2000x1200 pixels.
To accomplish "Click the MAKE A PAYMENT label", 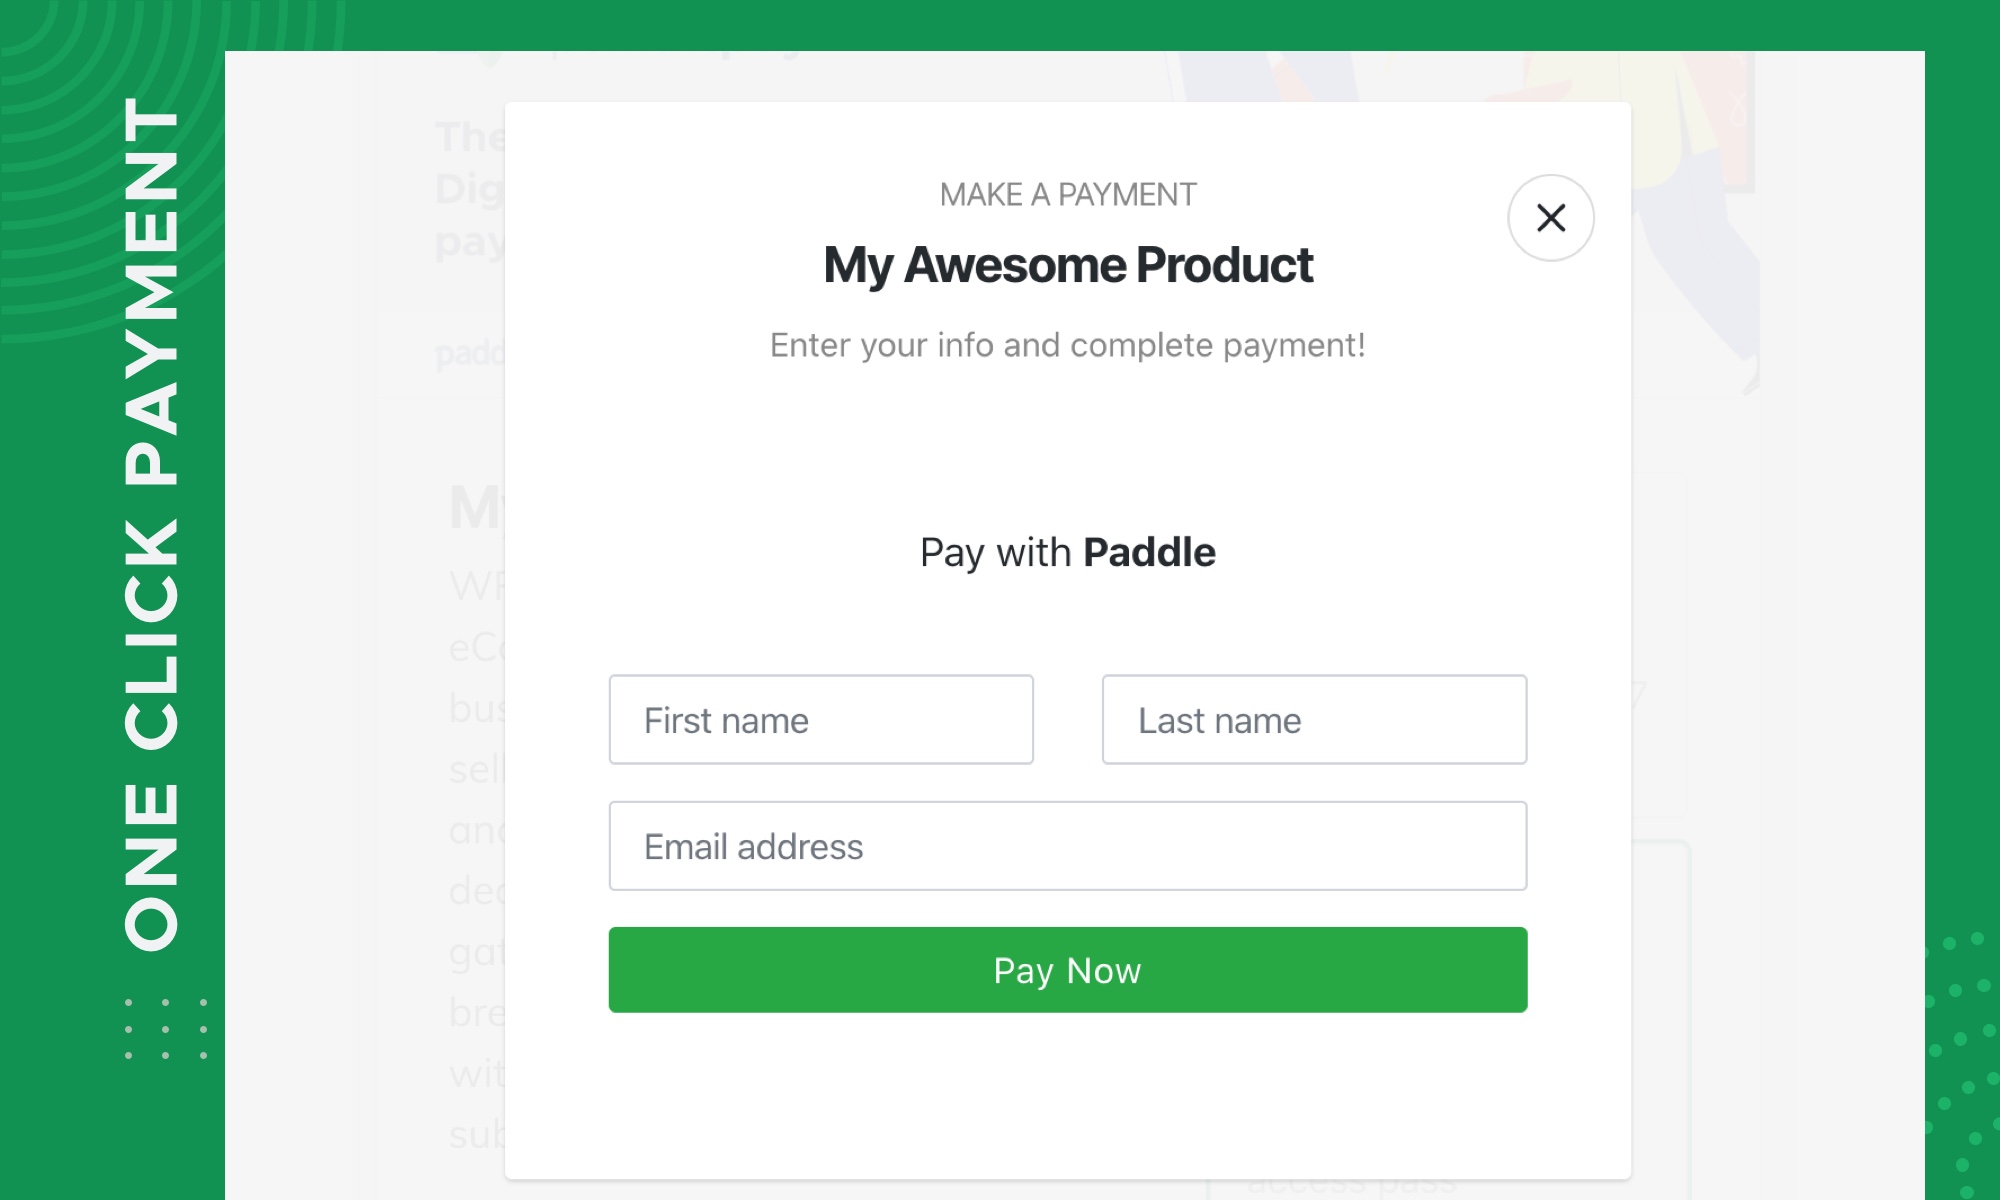I will tap(1067, 195).
